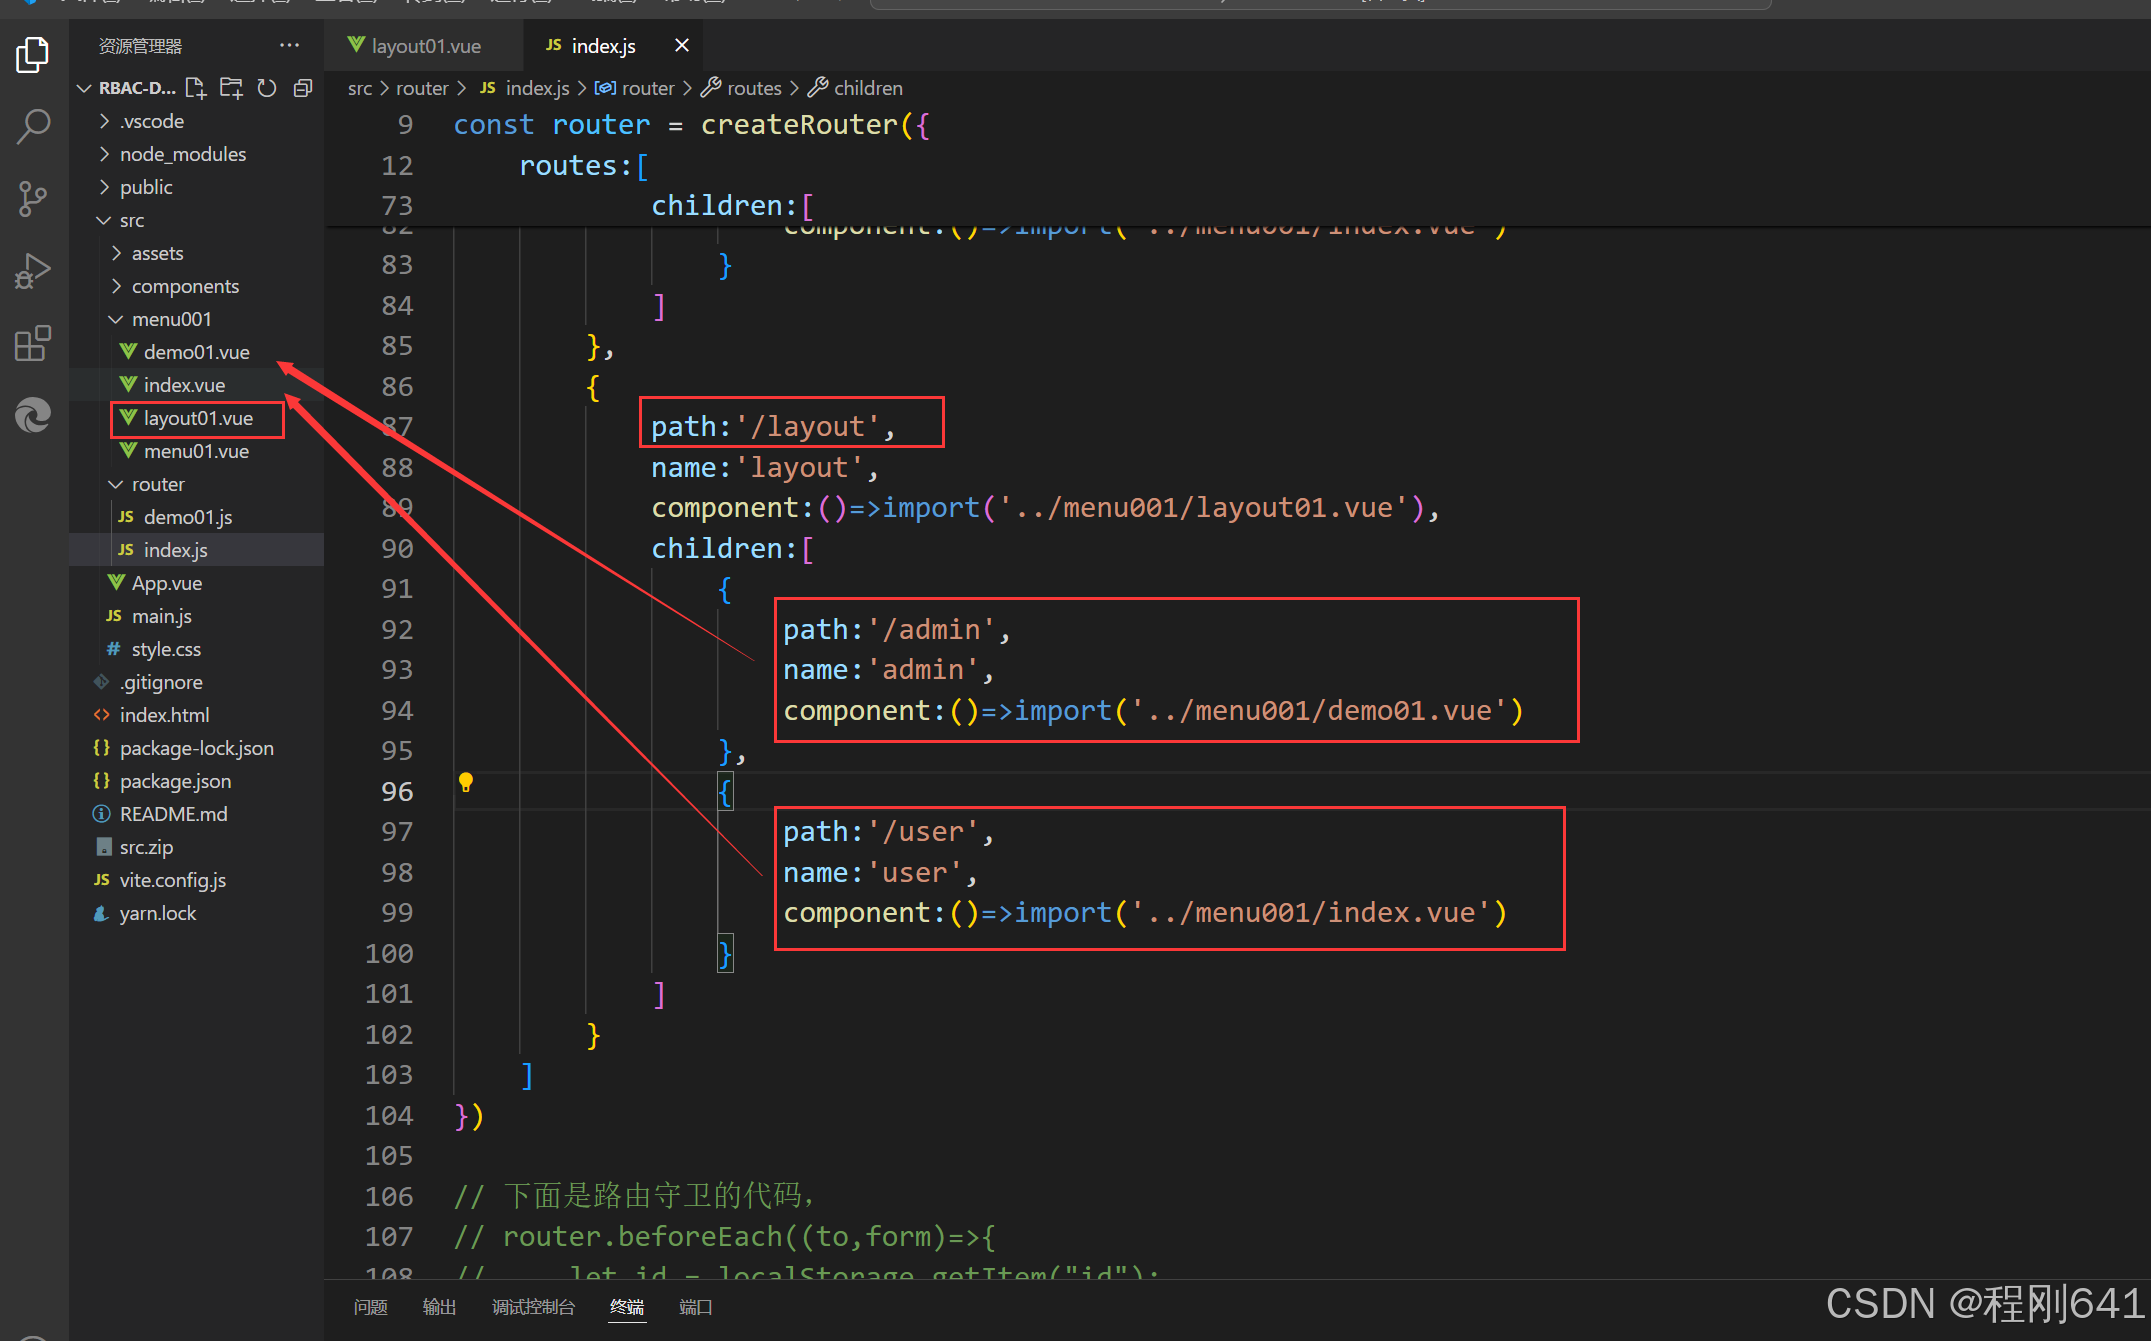Refresh the explorer file tree
The height and width of the screenshot is (1341, 2151).
(266, 88)
